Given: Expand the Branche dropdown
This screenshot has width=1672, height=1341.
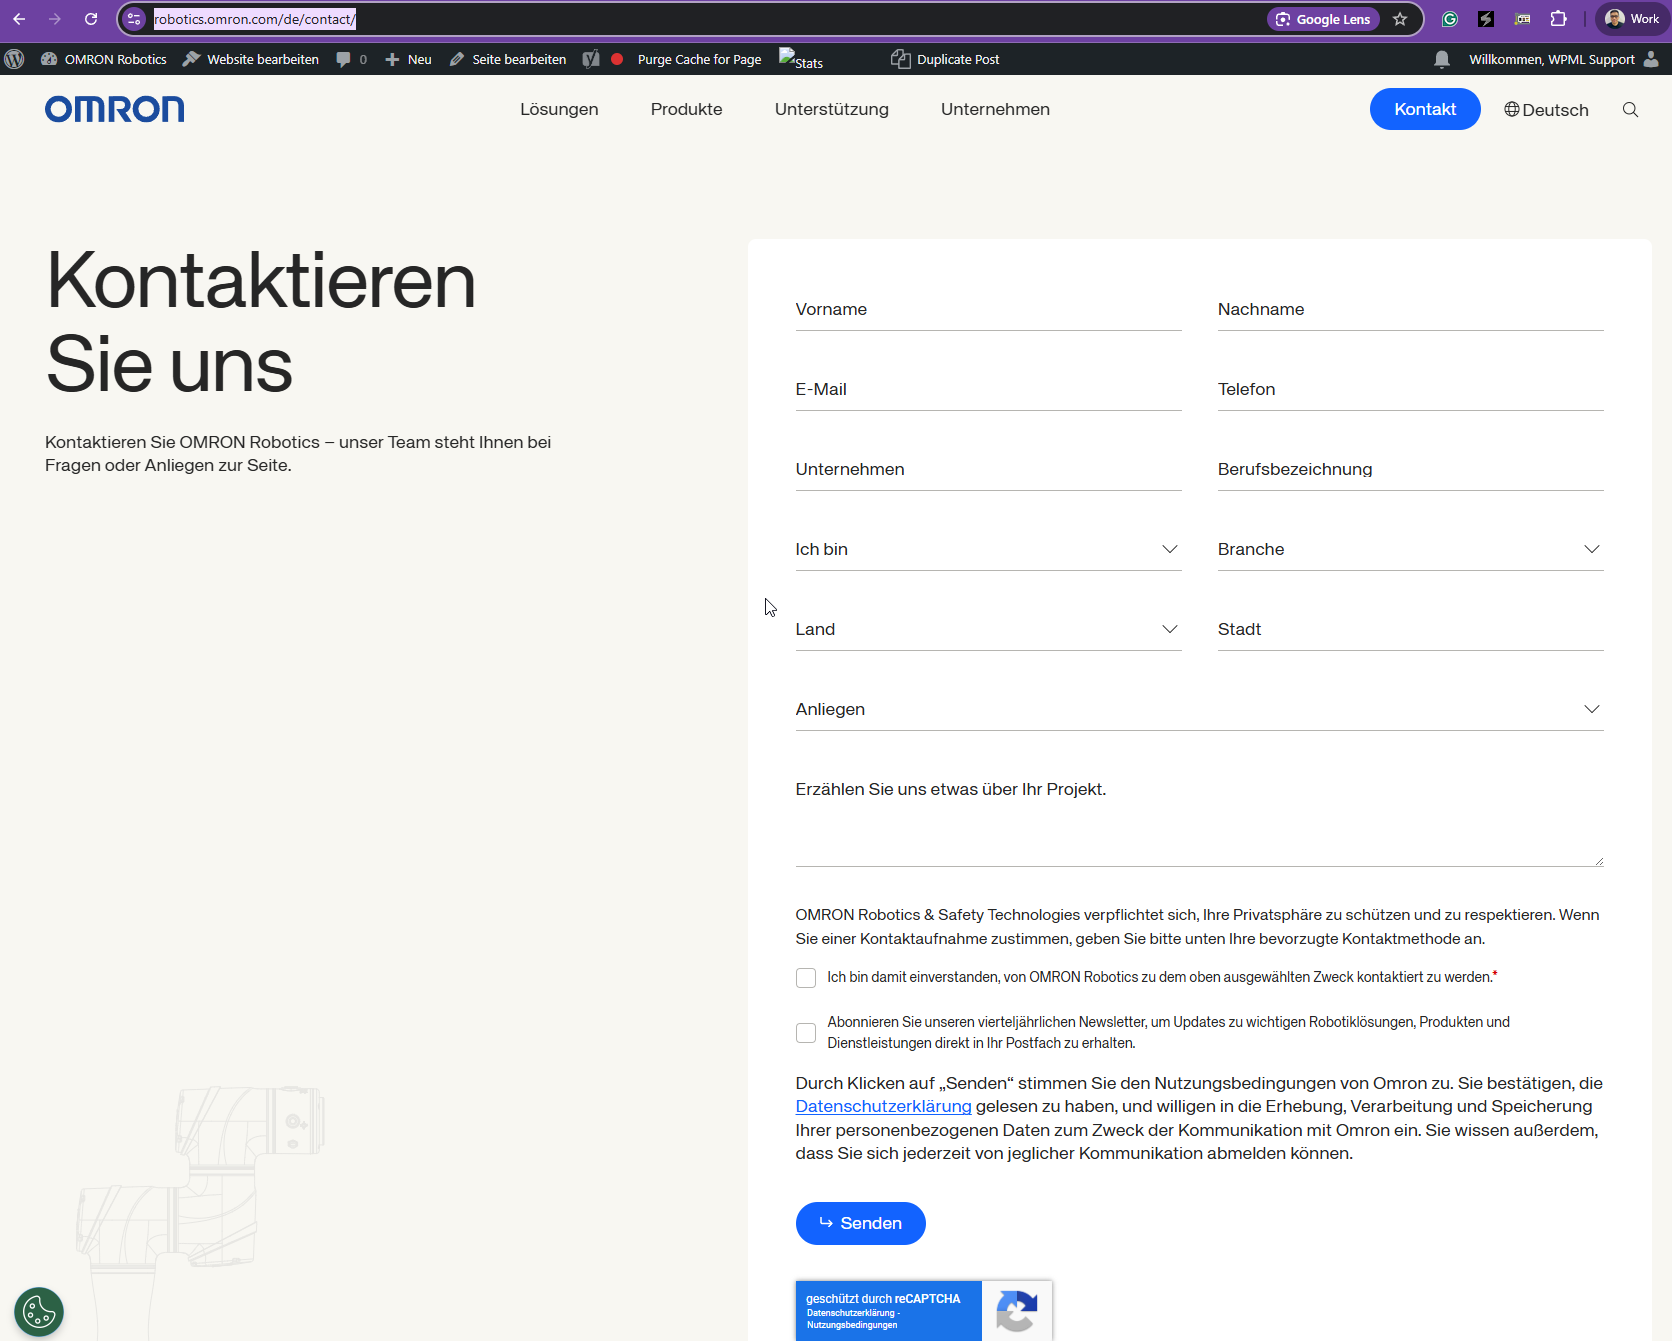Looking at the screenshot, I should (1410, 550).
